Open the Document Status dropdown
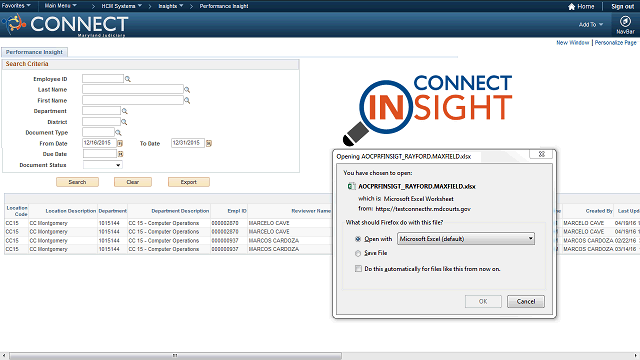 (x=102, y=165)
